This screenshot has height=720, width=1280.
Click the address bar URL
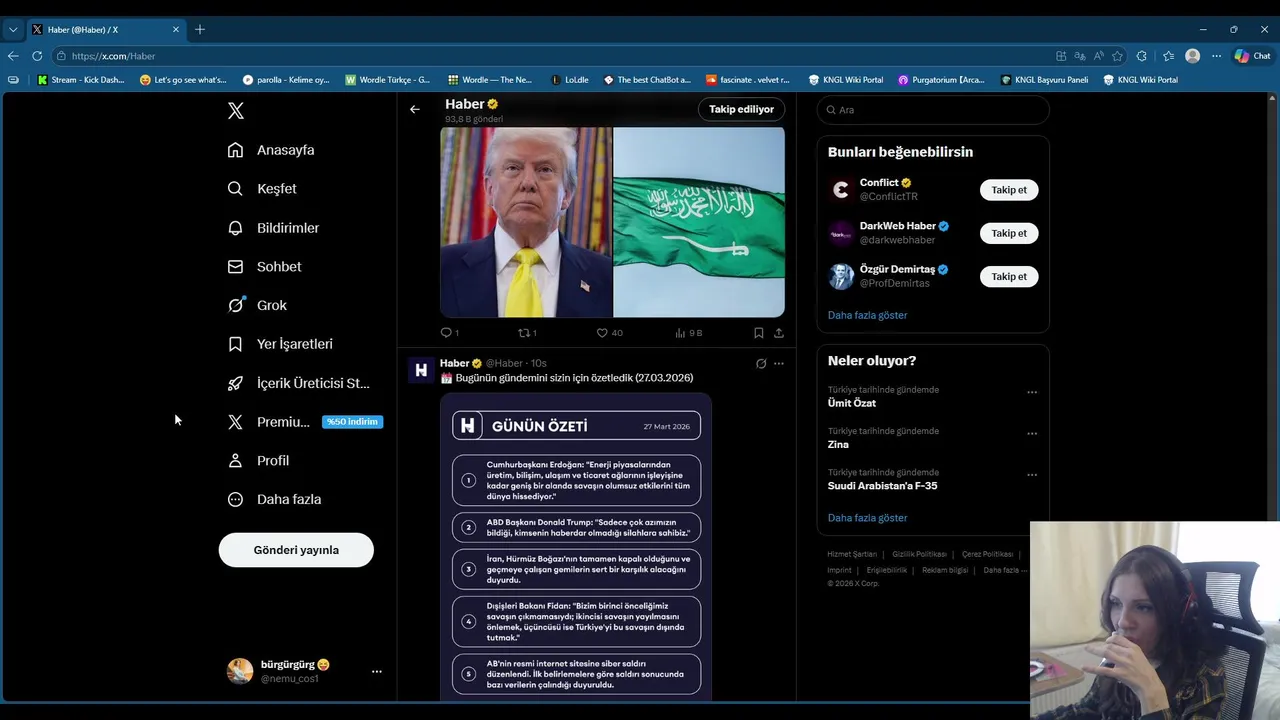pos(113,56)
